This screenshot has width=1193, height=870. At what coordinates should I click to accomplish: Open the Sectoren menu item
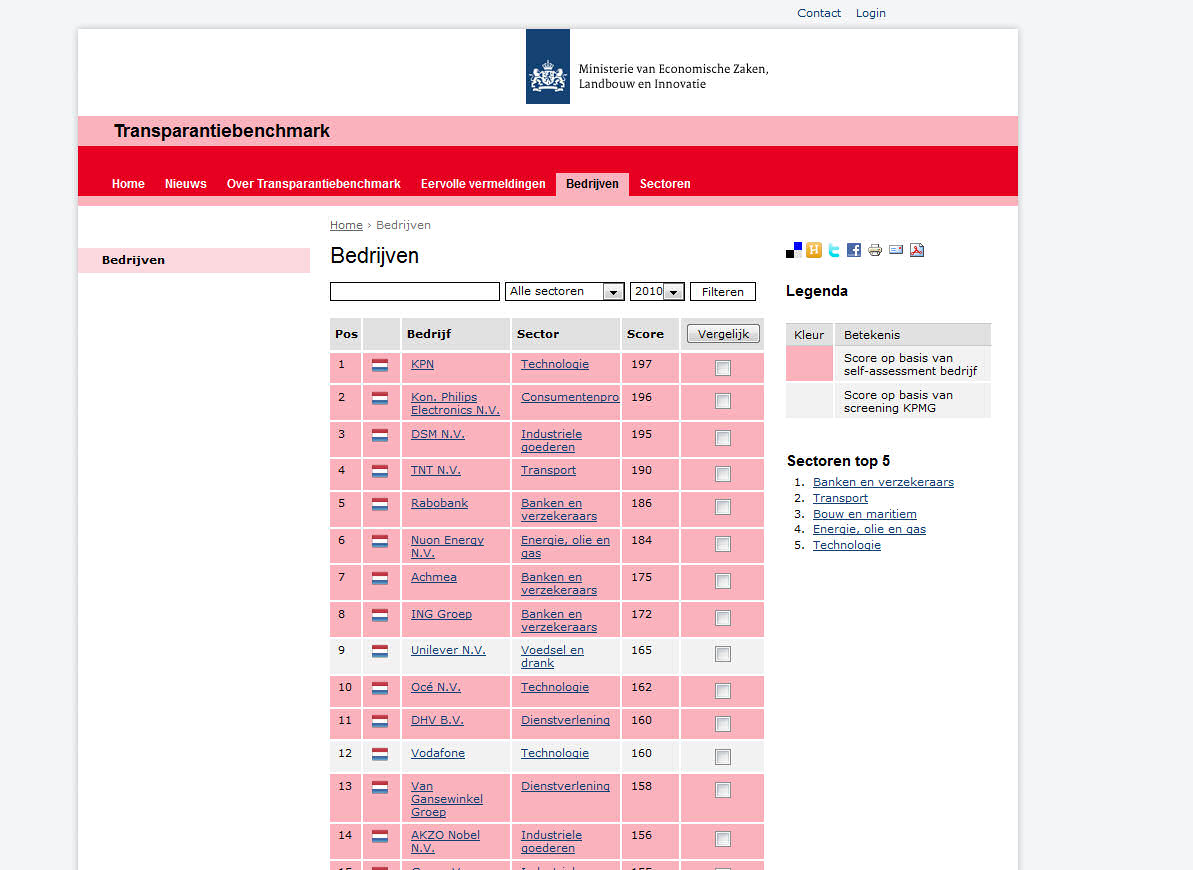point(665,184)
